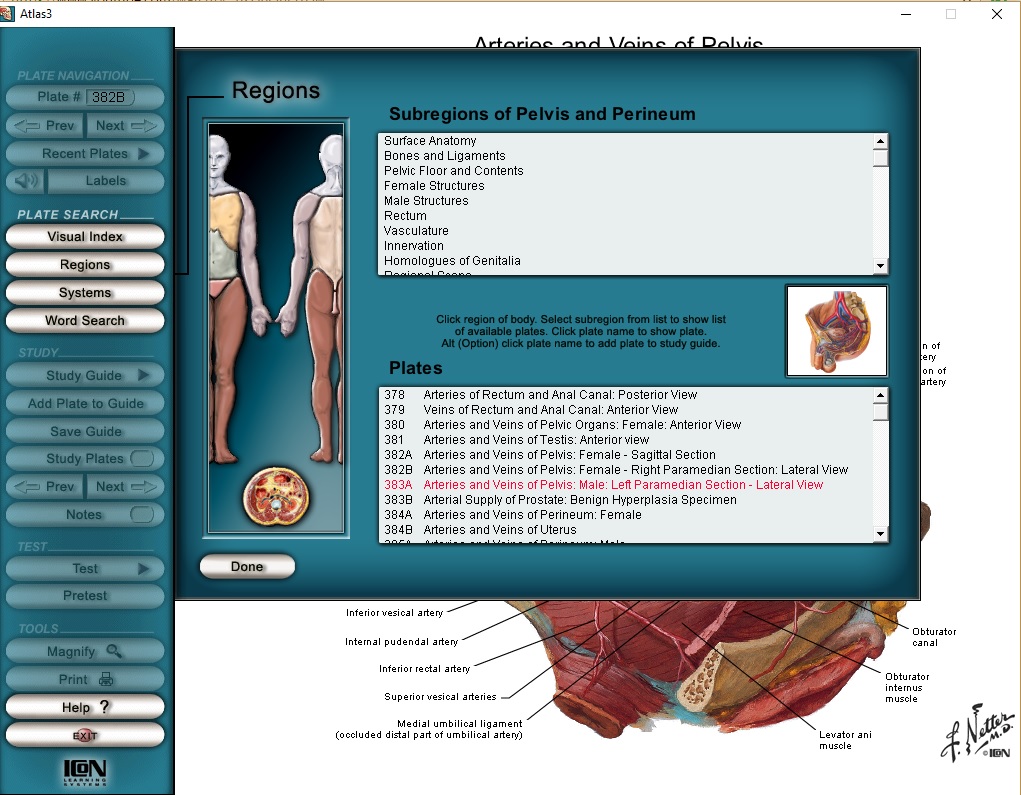This screenshot has width=1021, height=795.
Task: Click the front-view figure's pink pelvis region
Action: click(221, 286)
